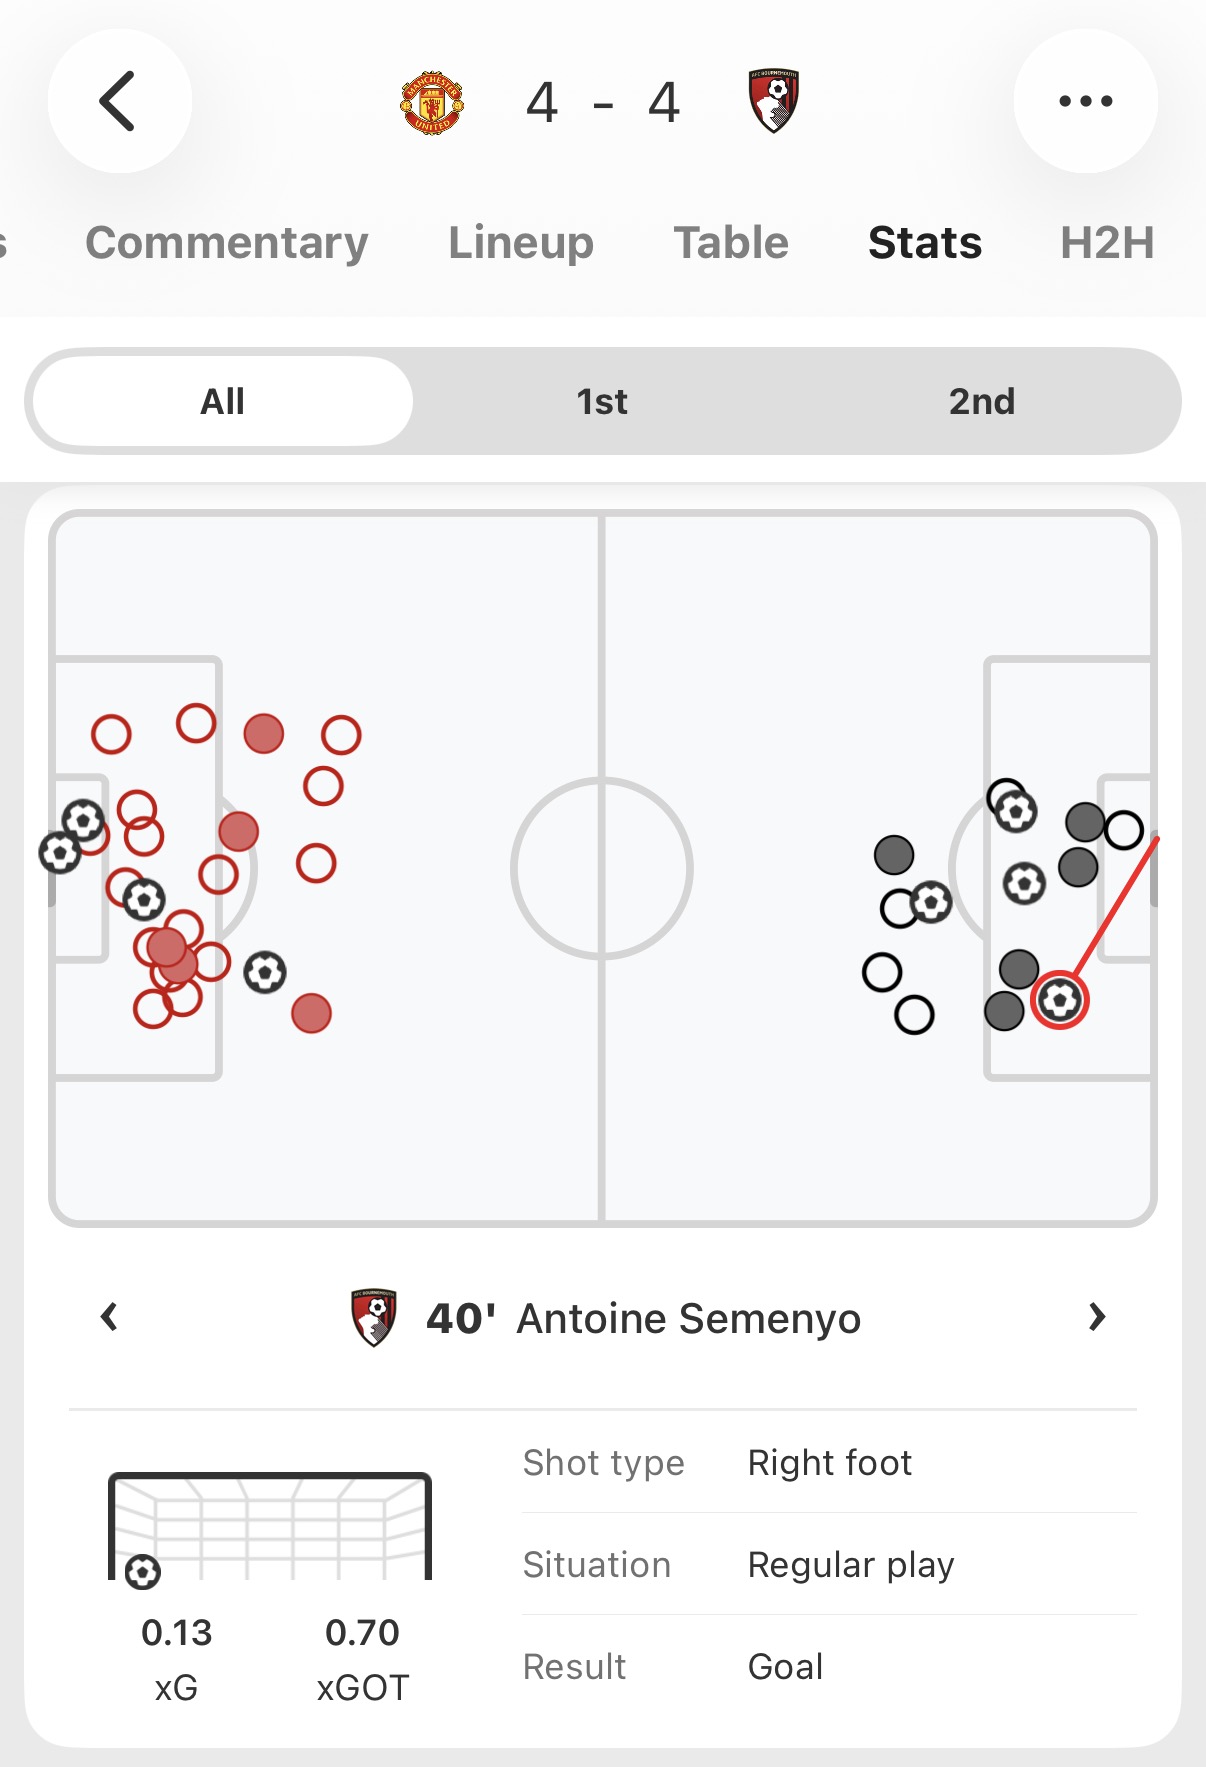The width and height of the screenshot is (1206, 1767).
Task: Select the goal marker outside the left penalty box
Action: tap(265, 972)
